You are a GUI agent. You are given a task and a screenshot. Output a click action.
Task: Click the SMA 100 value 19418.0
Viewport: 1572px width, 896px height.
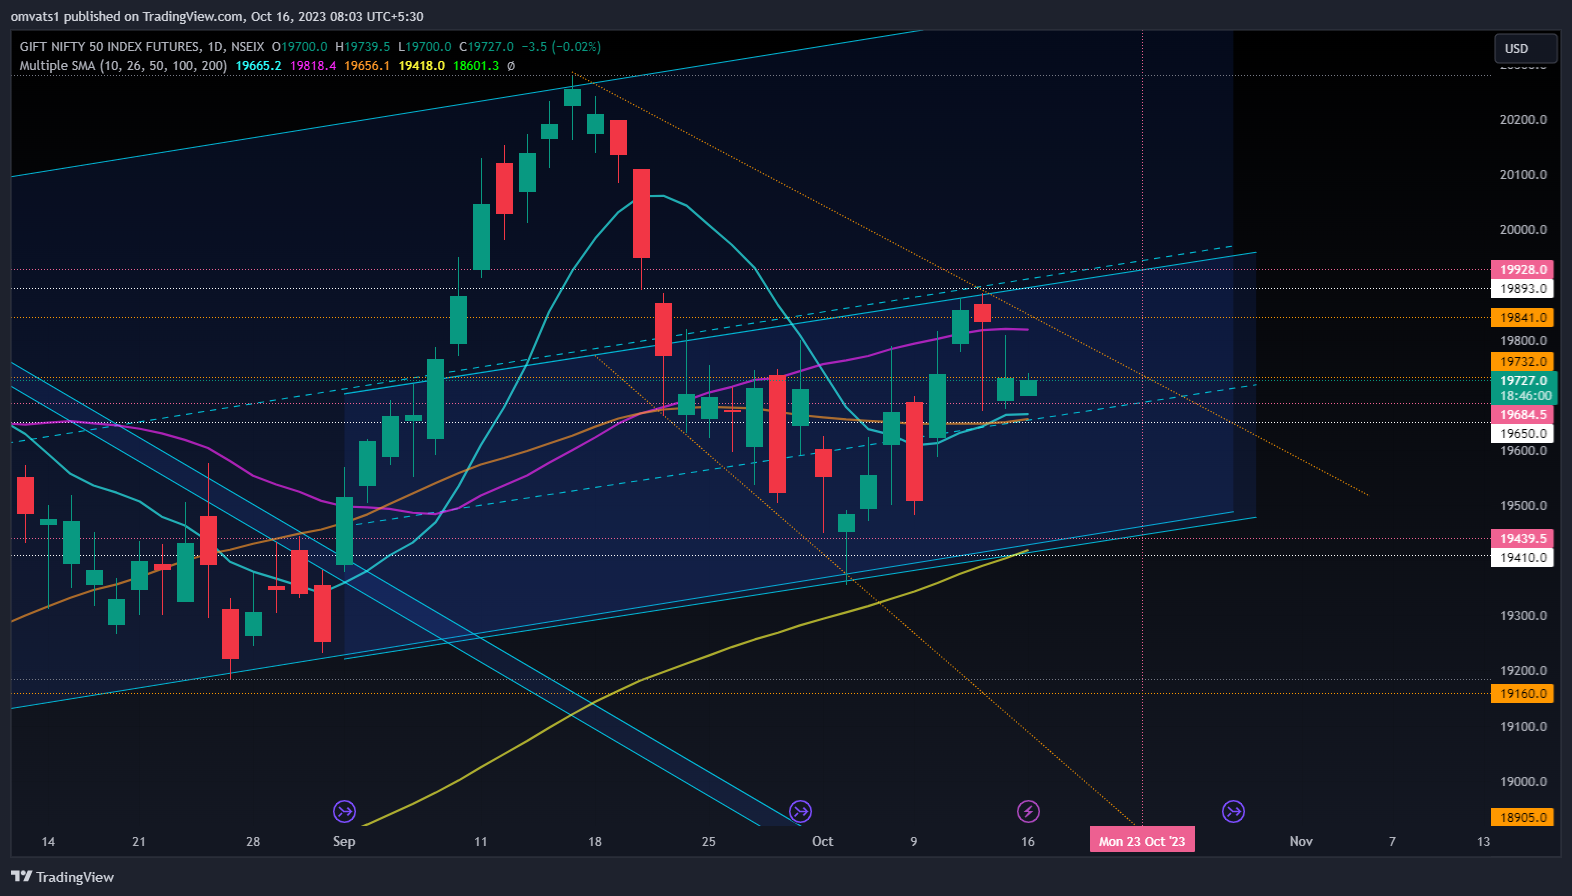pos(421,66)
